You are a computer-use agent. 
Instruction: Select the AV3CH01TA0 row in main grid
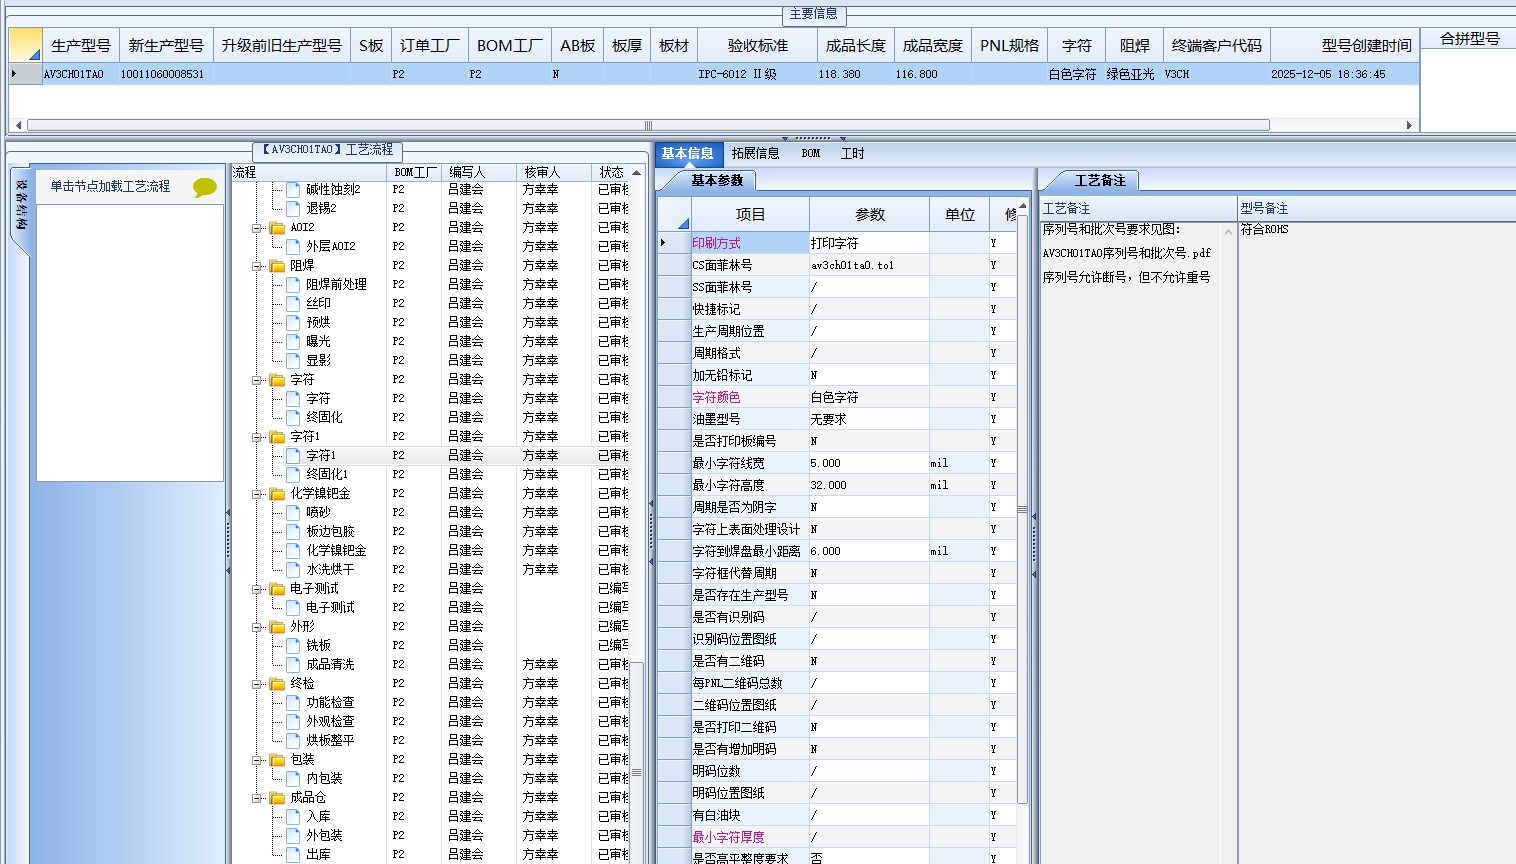point(713,74)
